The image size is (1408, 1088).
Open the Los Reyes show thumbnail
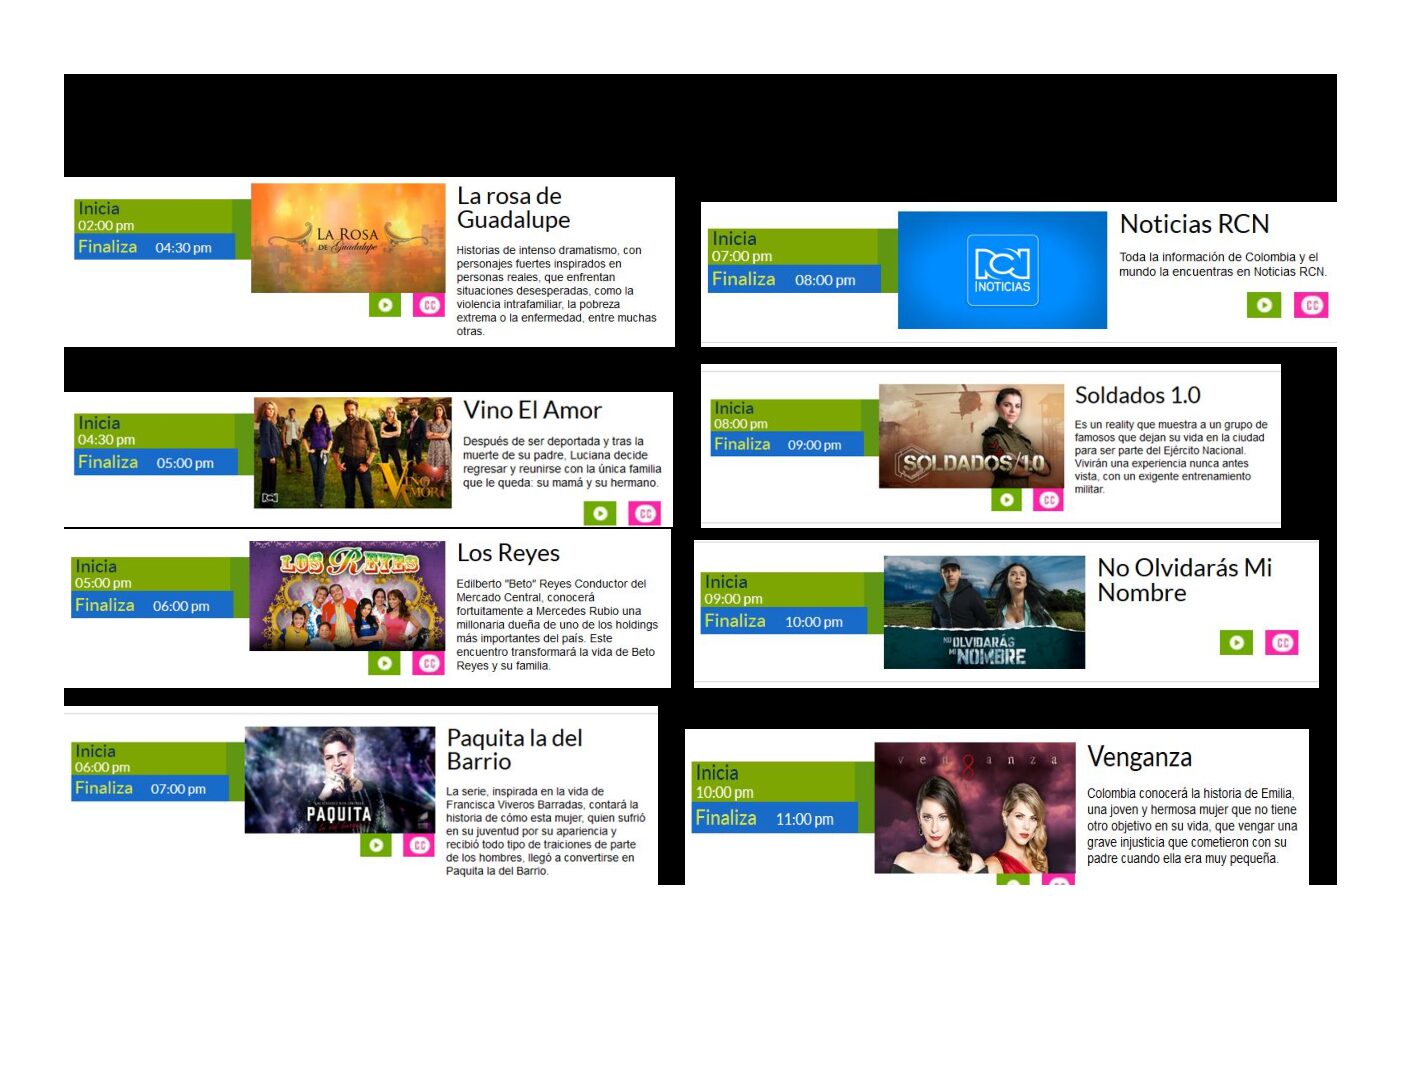point(347,597)
